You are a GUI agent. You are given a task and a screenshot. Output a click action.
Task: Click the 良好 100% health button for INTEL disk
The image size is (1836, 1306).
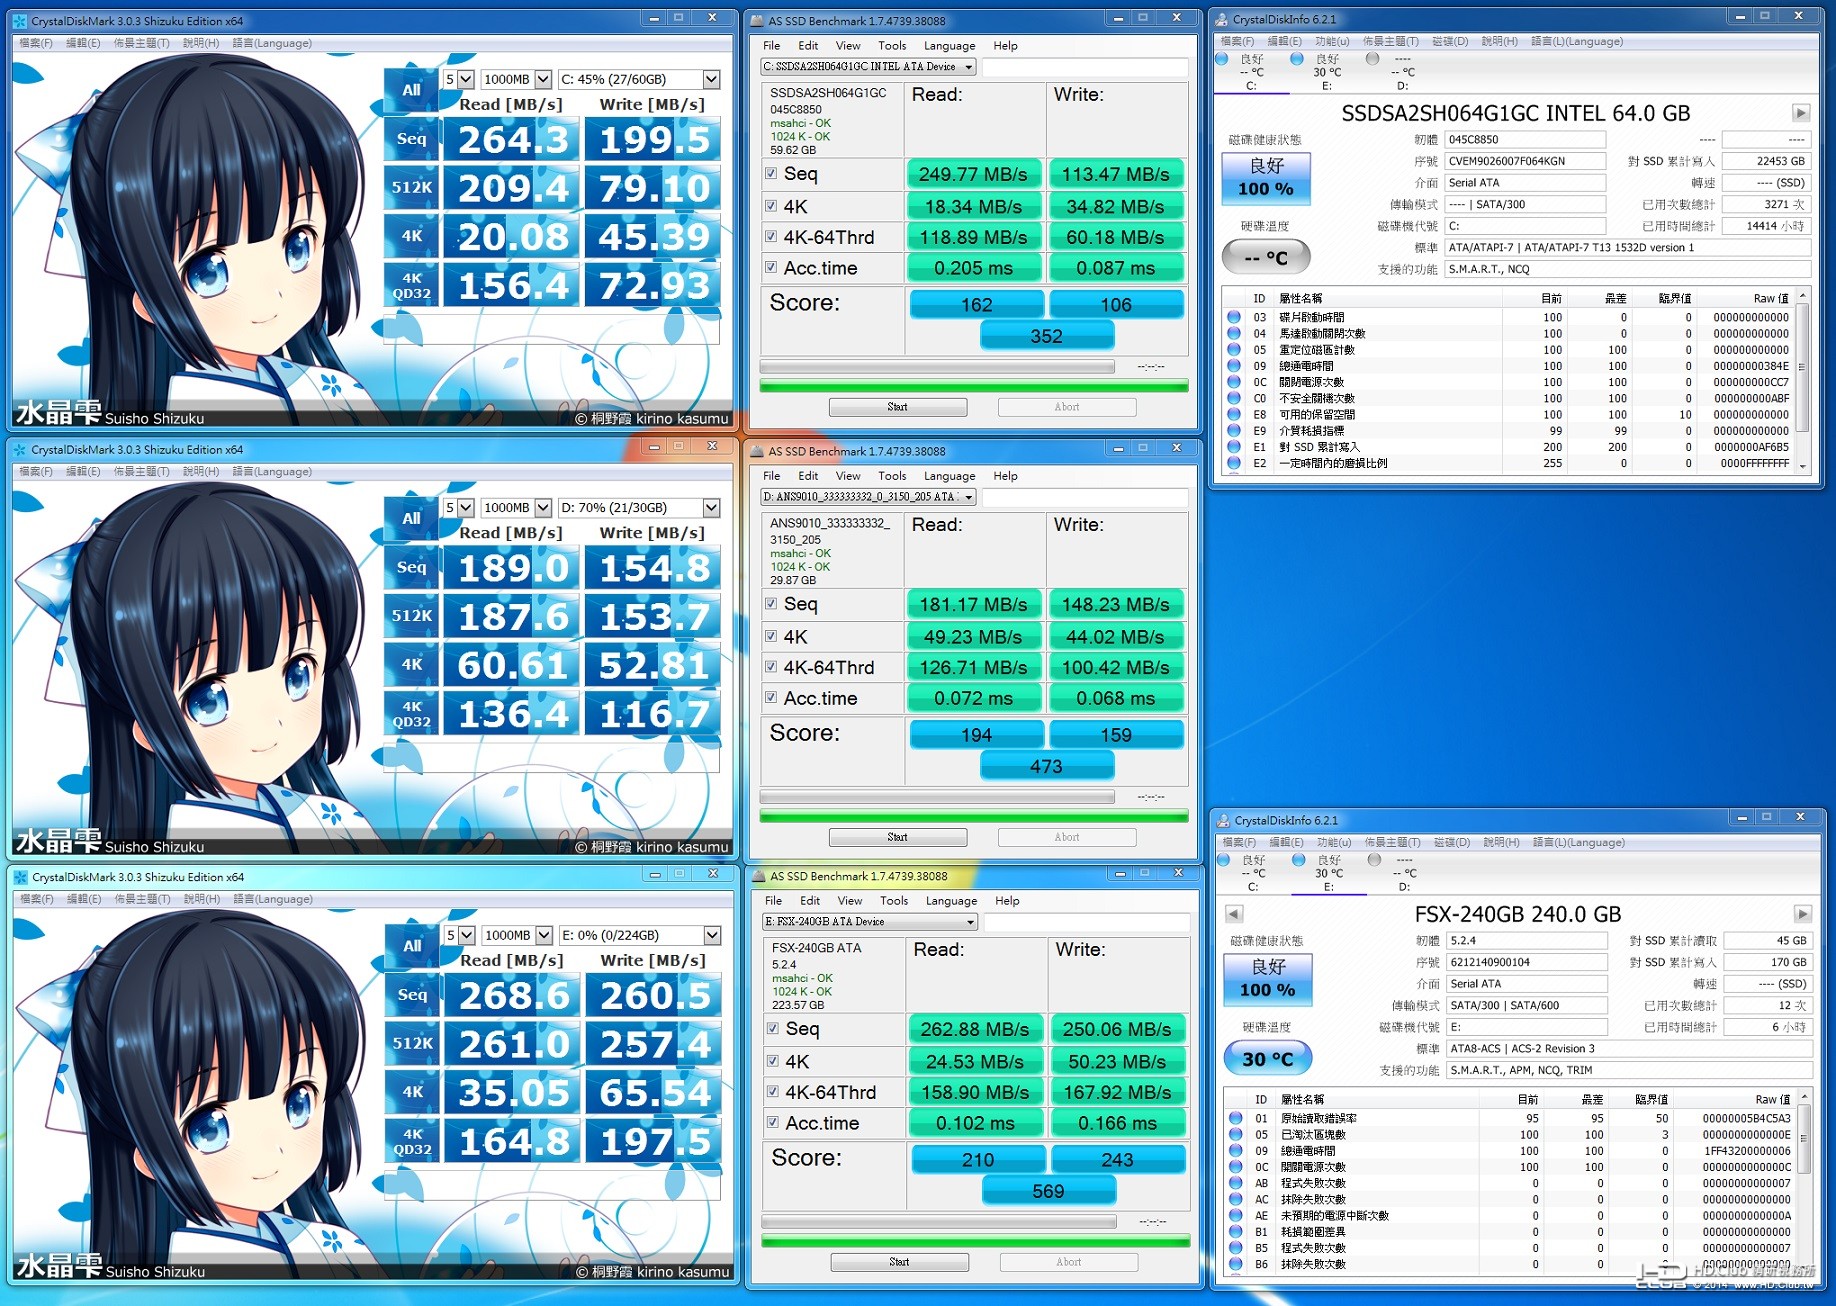point(1266,178)
